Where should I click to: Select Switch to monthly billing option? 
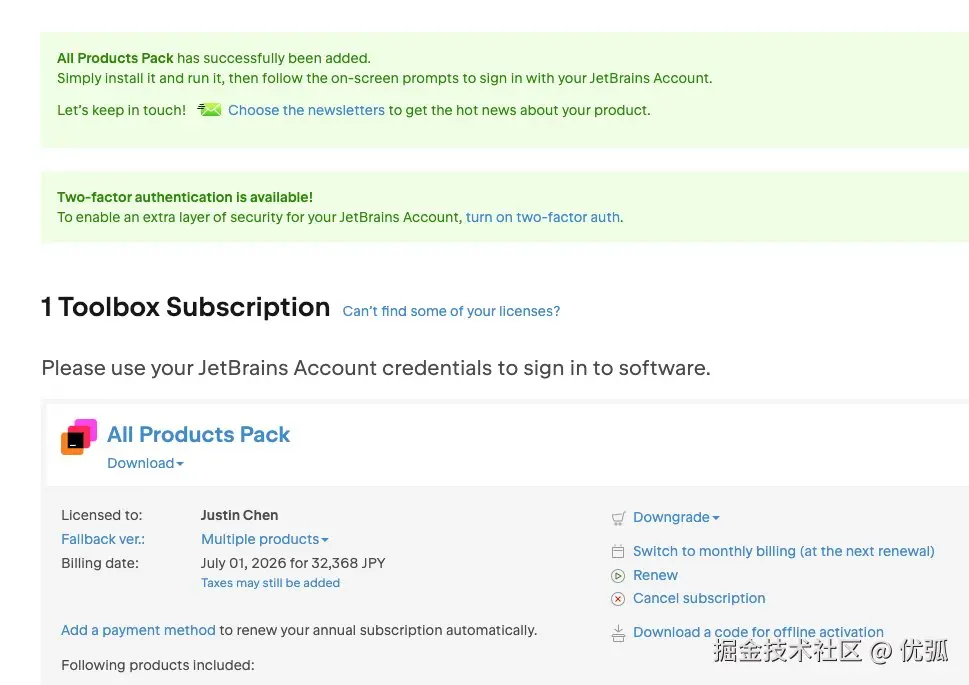click(783, 551)
